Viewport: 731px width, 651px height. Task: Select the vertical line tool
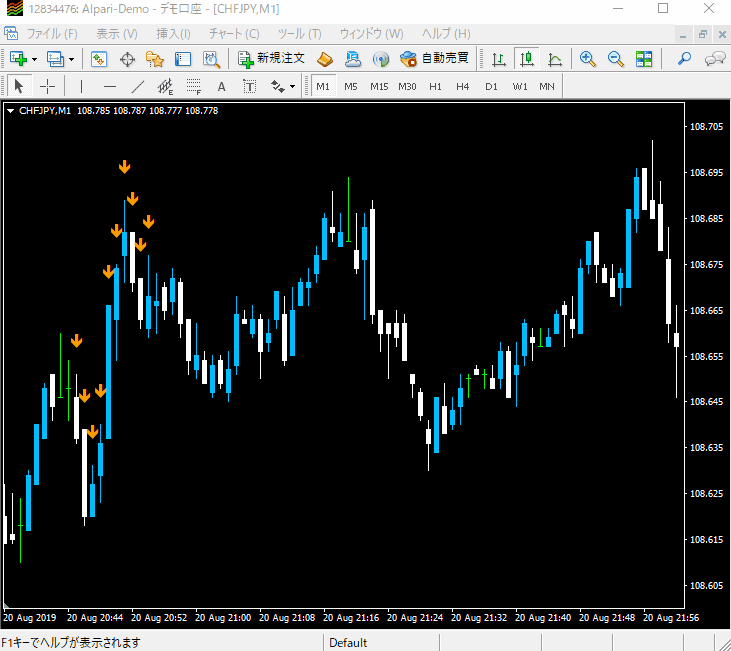tap(81, 86)
